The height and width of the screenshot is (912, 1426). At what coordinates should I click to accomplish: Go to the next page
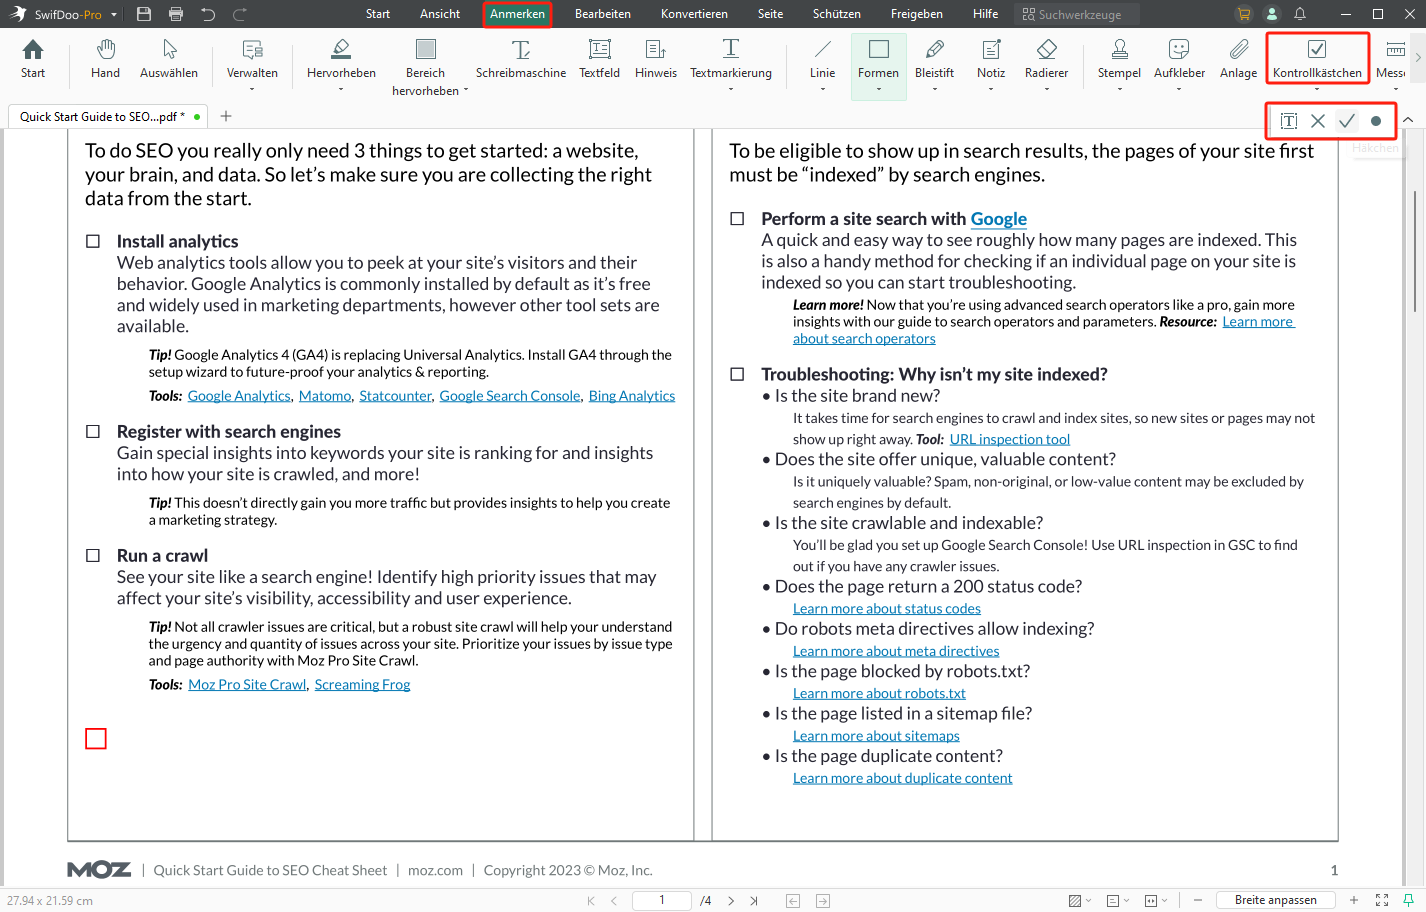731,901
